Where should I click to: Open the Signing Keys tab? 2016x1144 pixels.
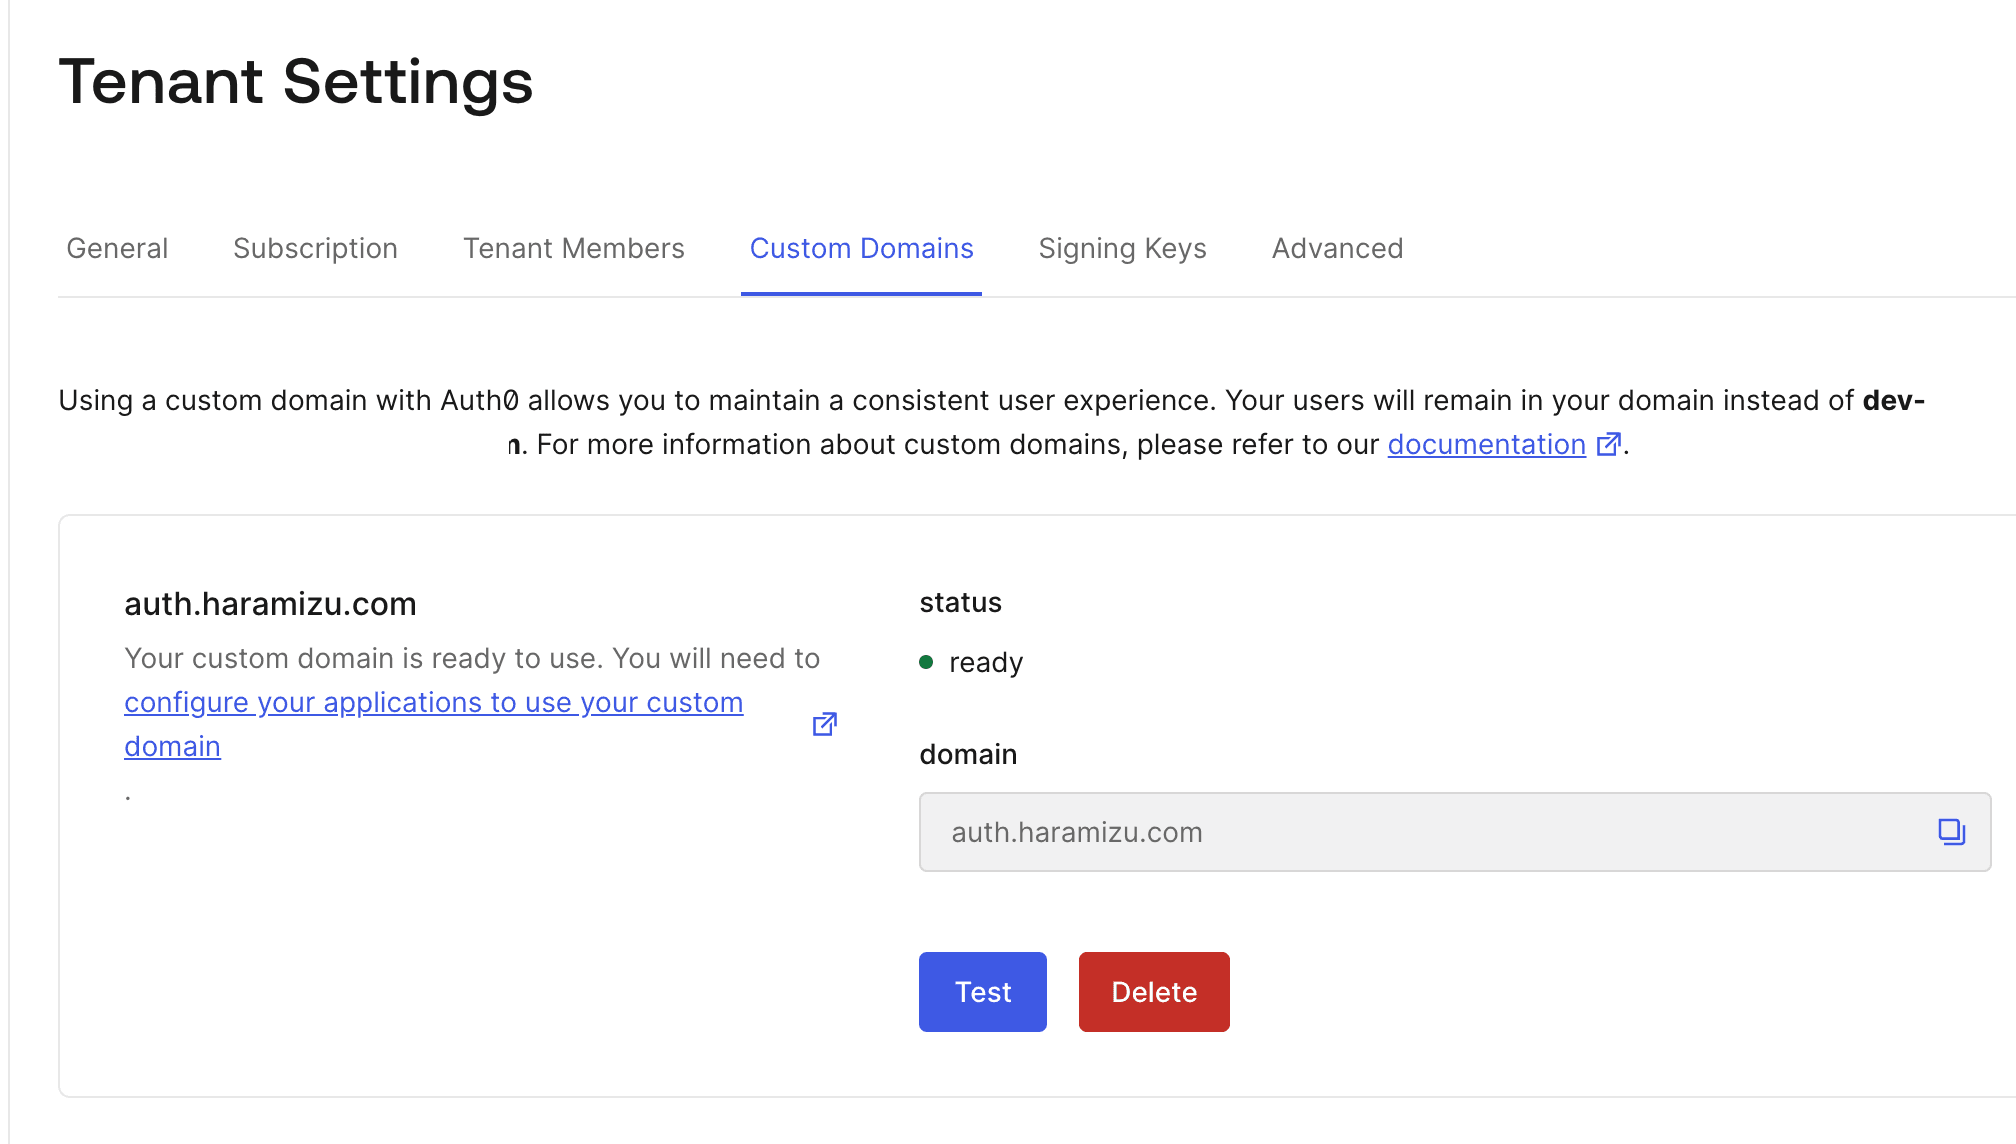1122,248
